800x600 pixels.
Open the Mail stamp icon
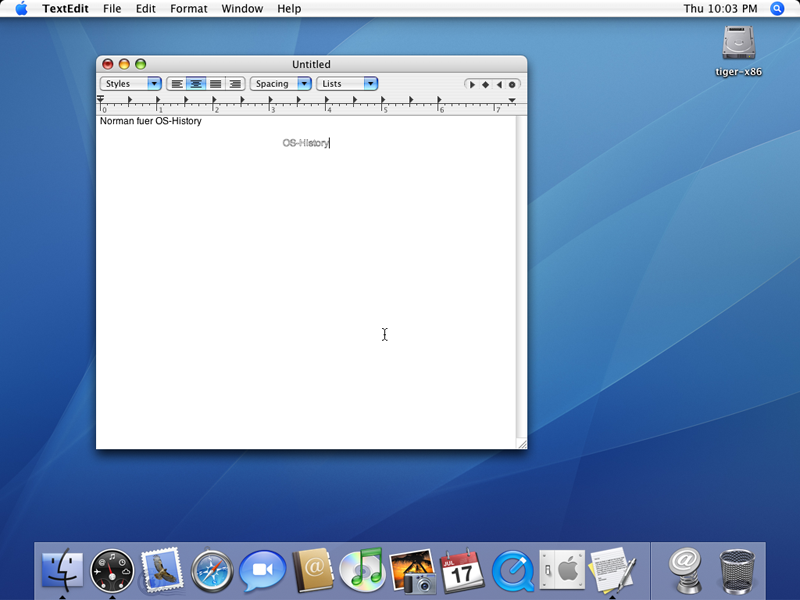click(162, 570)
